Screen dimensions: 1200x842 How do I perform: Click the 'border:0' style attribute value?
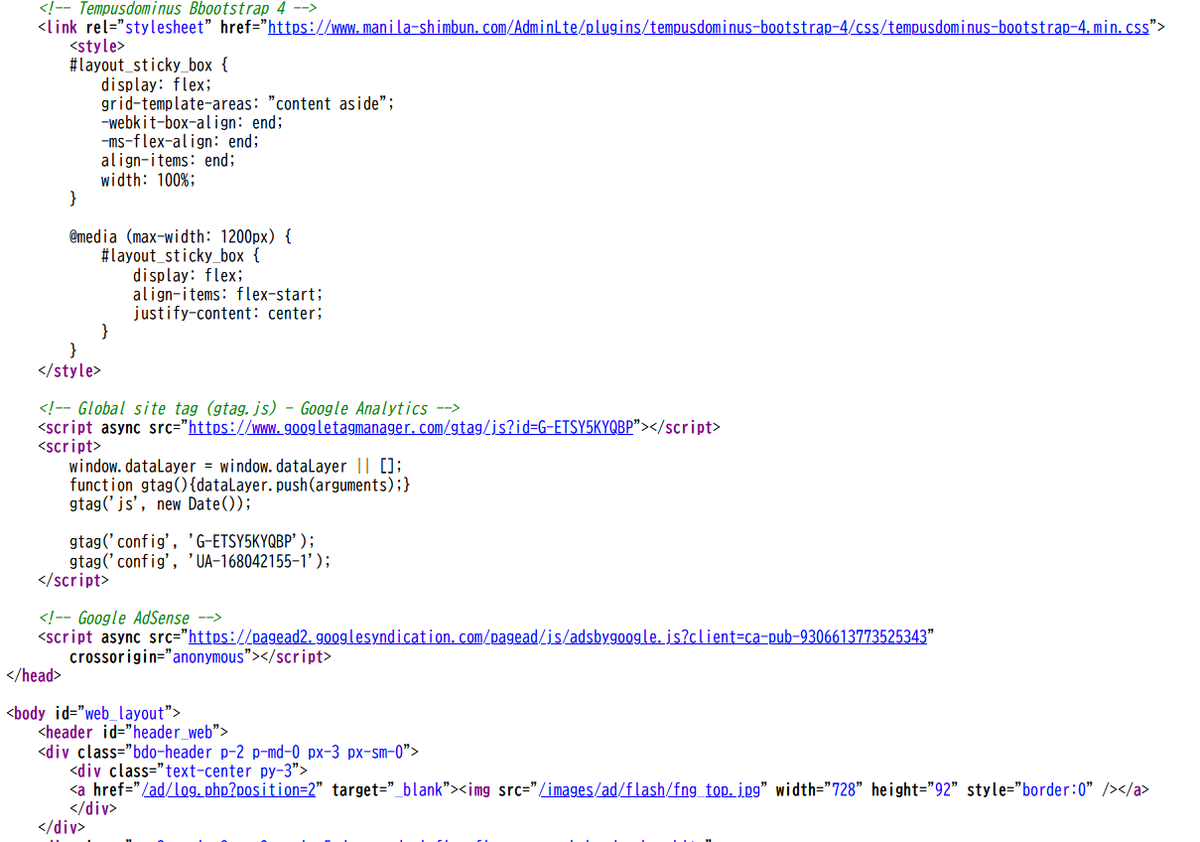tap(1056, 789)
